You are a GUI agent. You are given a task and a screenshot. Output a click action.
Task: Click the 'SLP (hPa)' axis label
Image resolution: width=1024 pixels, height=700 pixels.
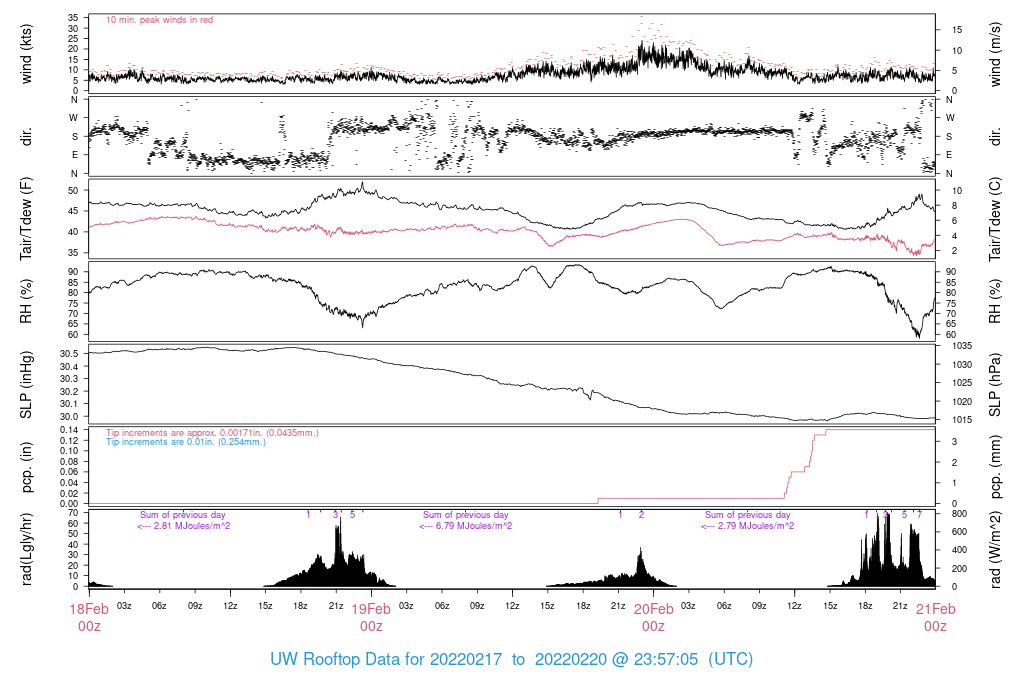995,385
